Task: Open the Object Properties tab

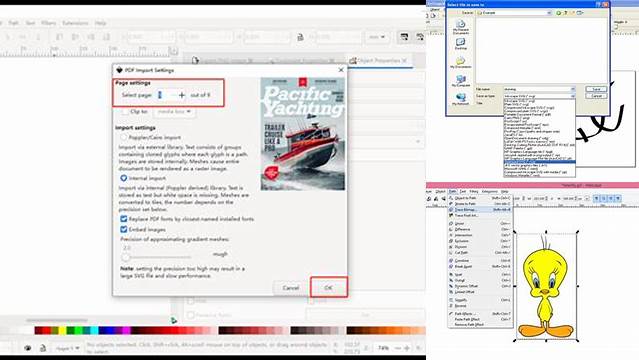Action: coord(378,60)
